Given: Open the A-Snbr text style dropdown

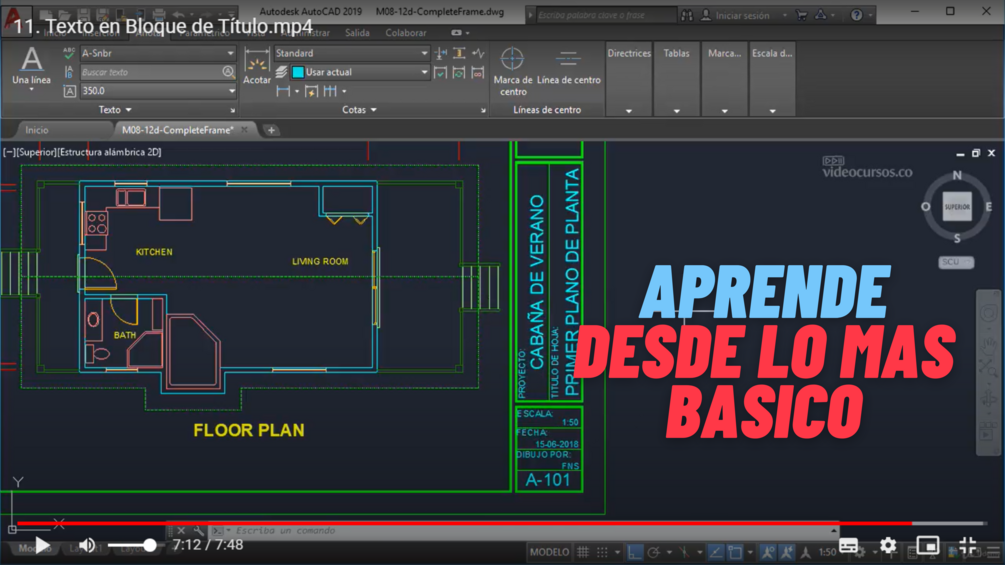Looking at the screenshot, I should (x=158, y=53).
